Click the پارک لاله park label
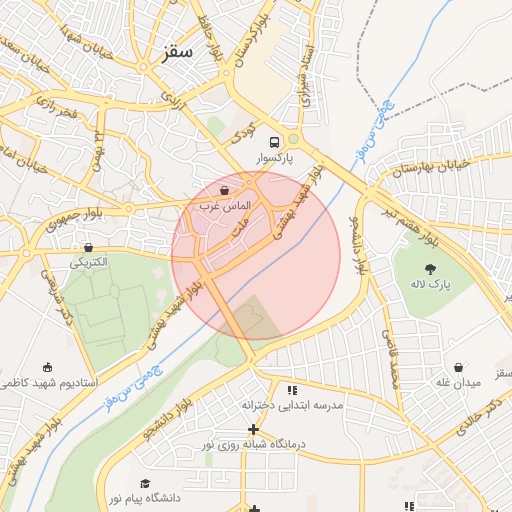Viewport: 512px width, 512px height. tap(430, 284)
